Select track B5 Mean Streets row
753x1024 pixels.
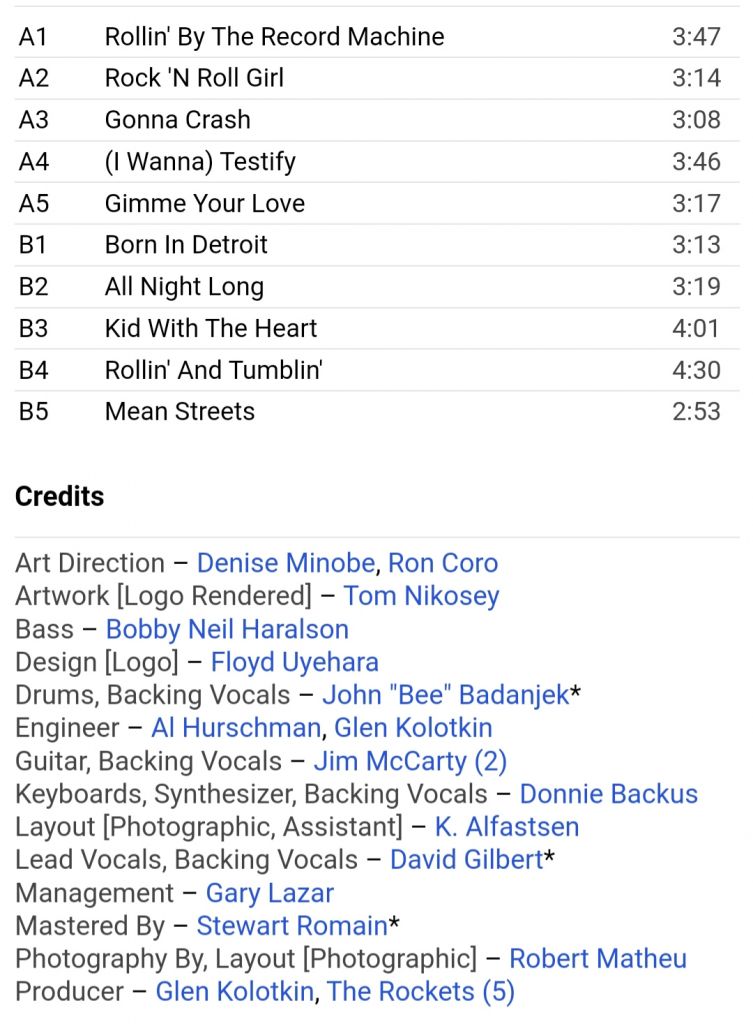click(x=376, y=411)
